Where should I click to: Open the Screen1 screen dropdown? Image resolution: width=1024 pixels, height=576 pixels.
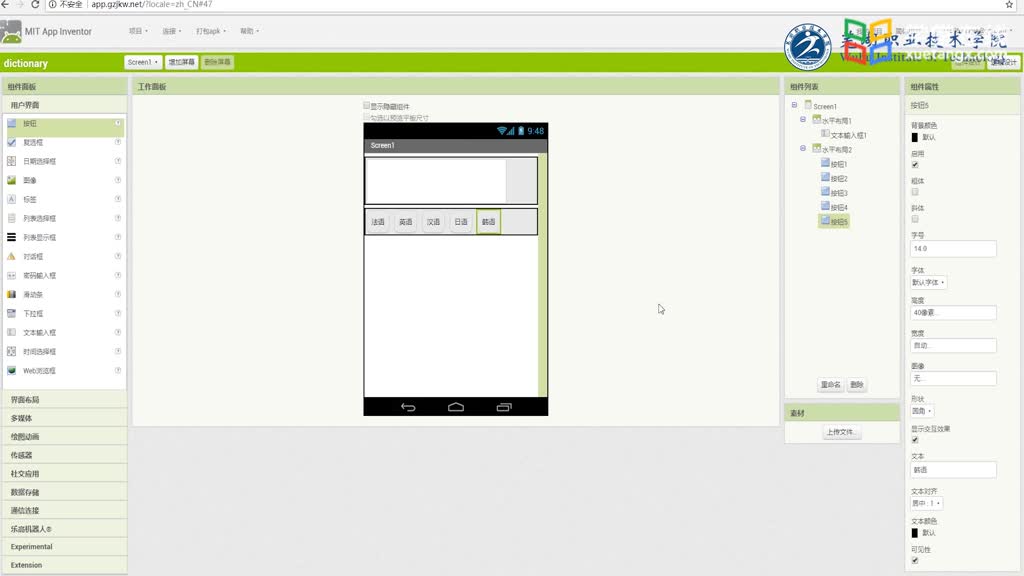[x=143, y=62]
